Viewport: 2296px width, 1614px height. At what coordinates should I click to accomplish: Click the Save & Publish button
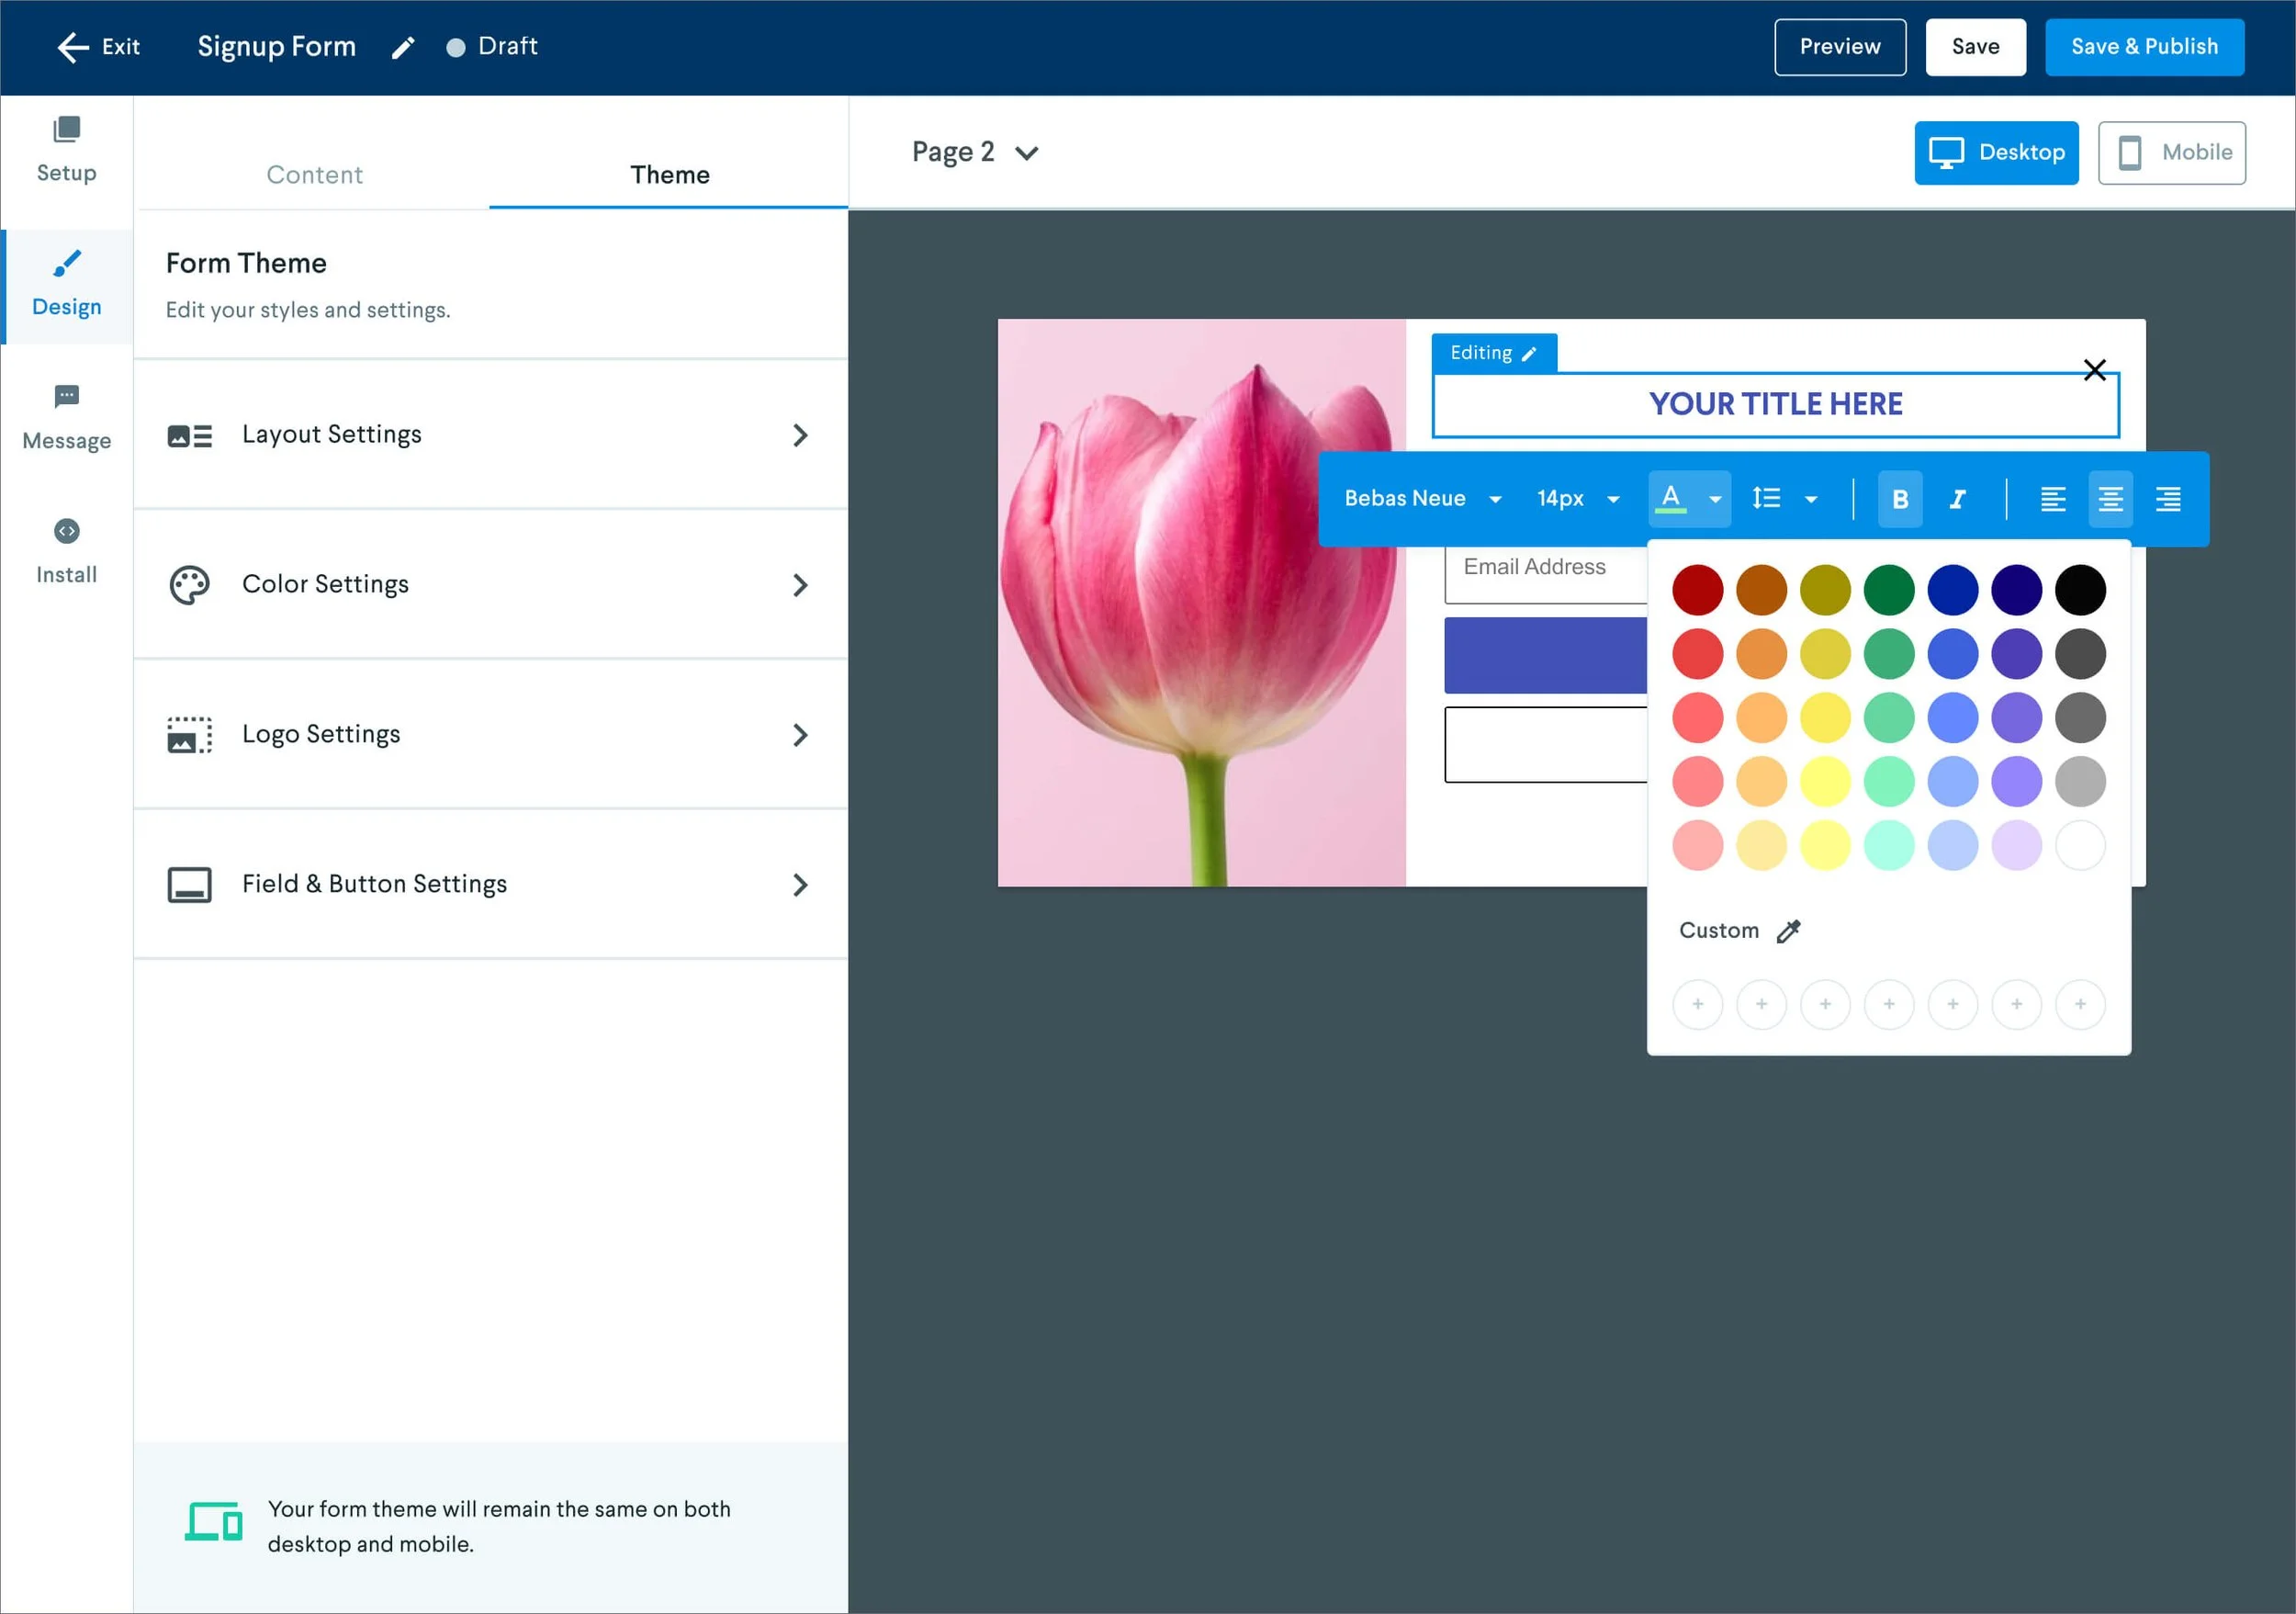click(x=2143, y=47)
